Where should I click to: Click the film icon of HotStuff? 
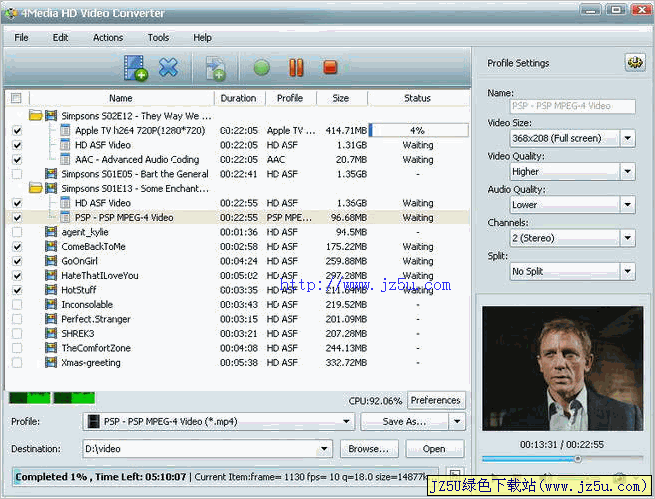click(51, 290)
